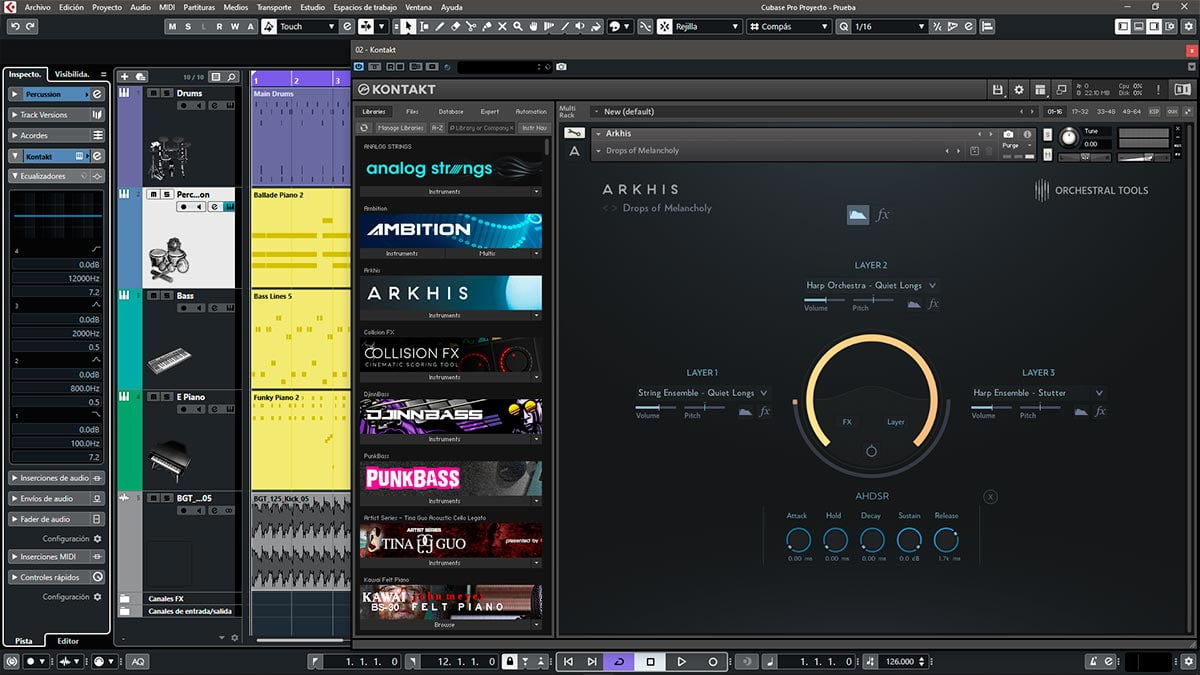
Task: Select the Mute X tool
Action: point(503,27)
